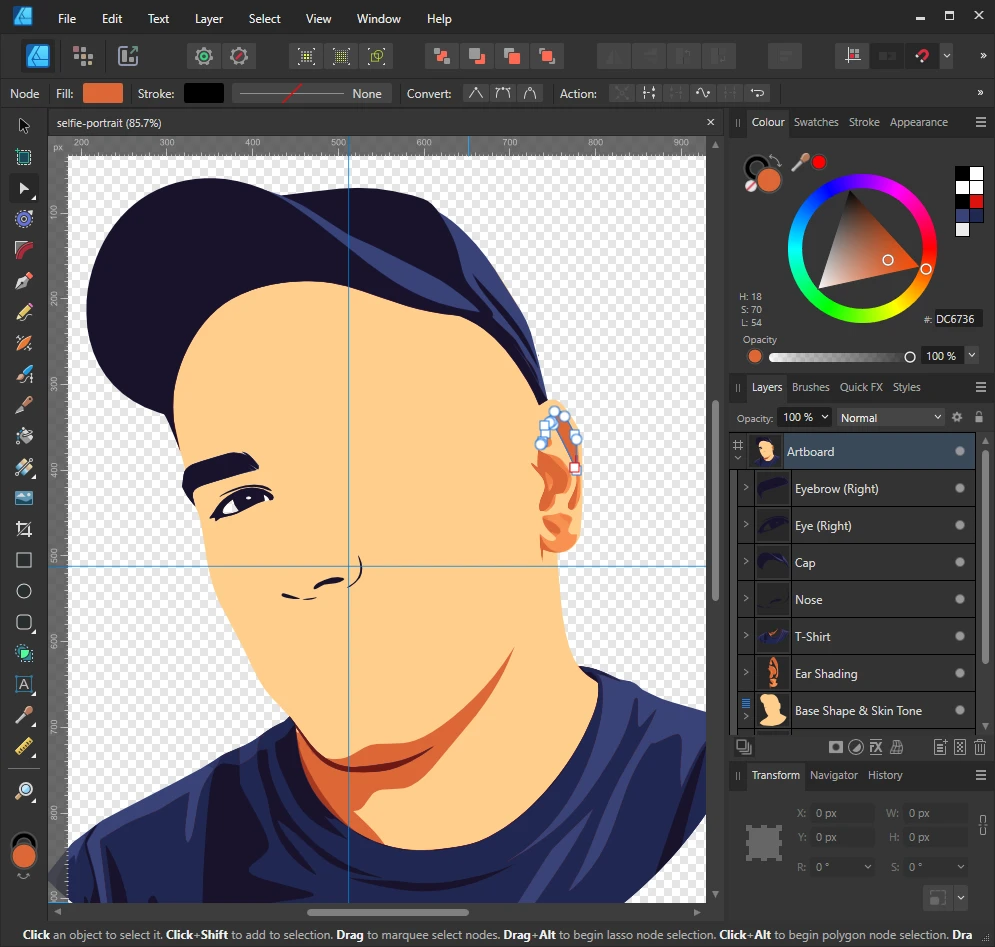
Task: Click the Pencil tool
Action: (x=24, y=312)
